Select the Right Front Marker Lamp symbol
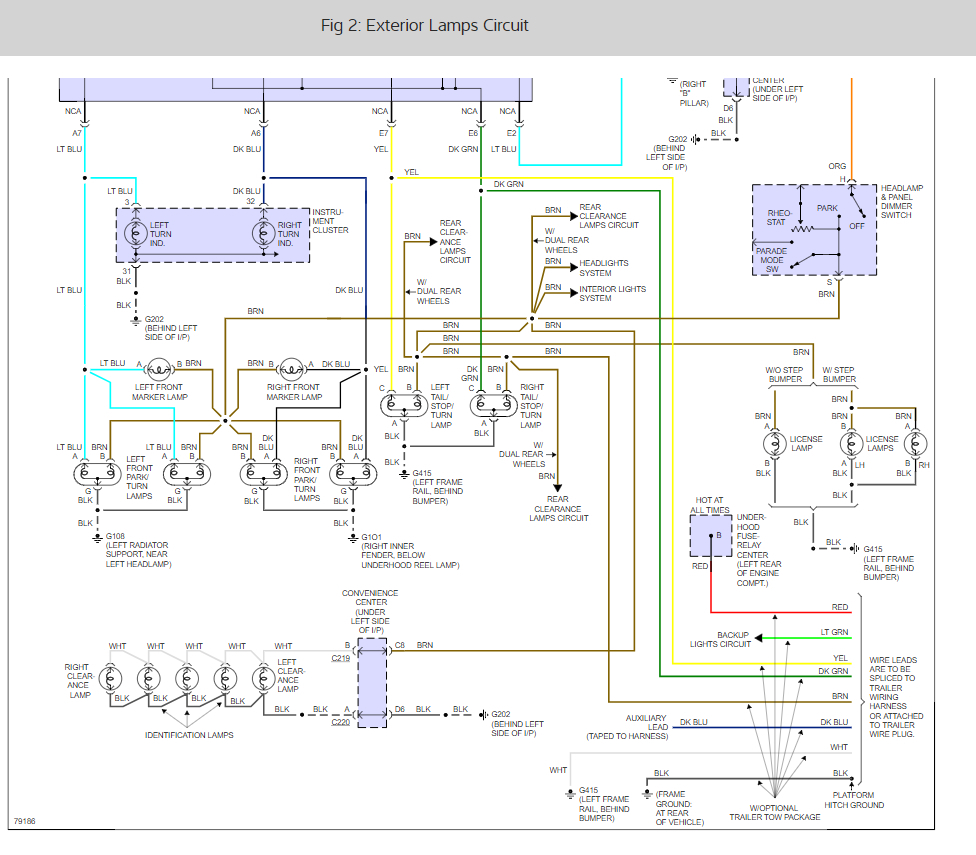Screen dimensions: 976x855 291,368
